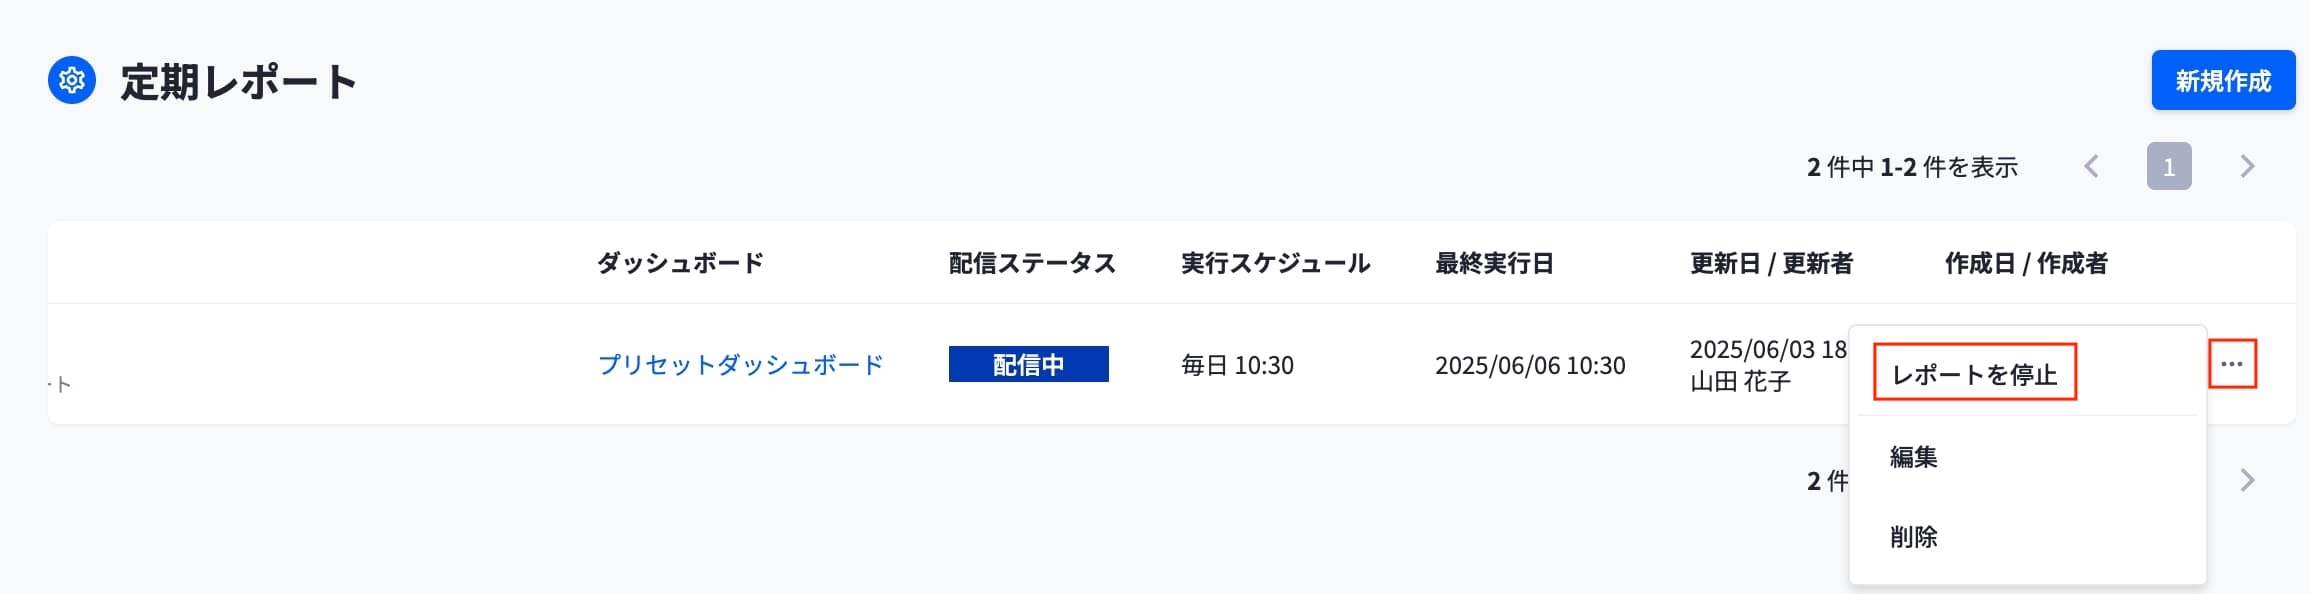Click the 新規作成 button

tap(2223, 80)
